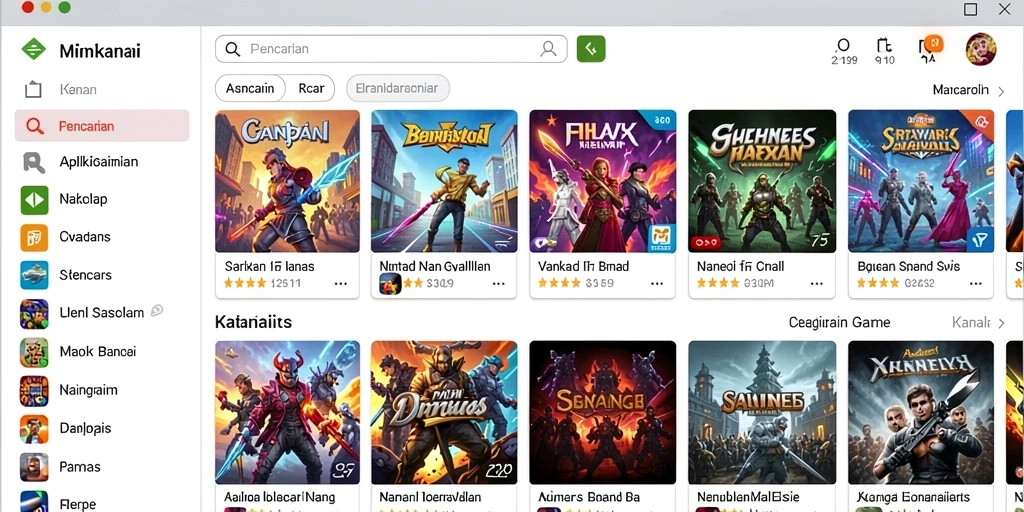Open the Bgican Snand Svis game thumbnail
This screenshot has height=512, width=1024.
921,181
